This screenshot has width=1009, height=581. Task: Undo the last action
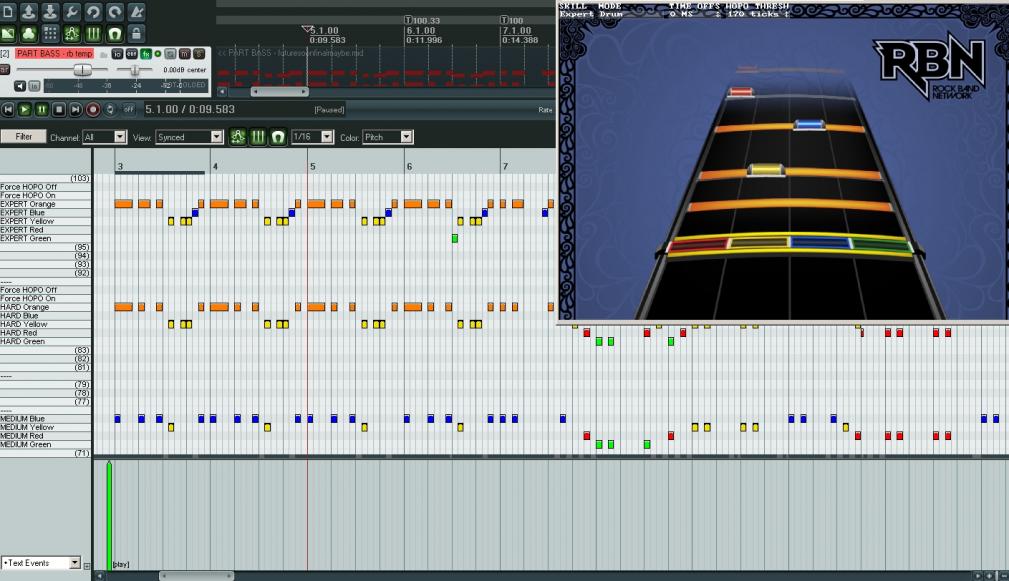click(93, 11)
